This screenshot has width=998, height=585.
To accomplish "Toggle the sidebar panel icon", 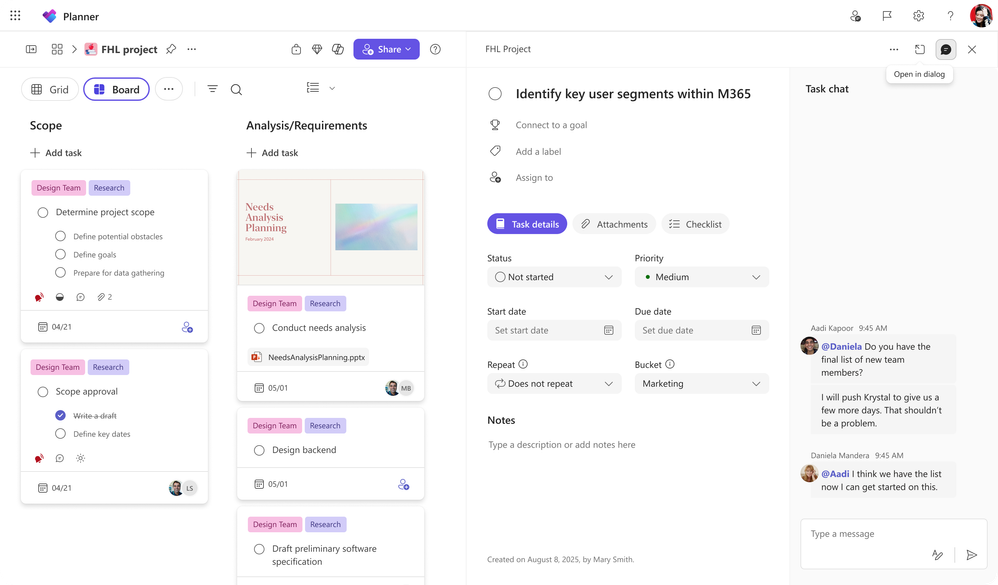I will pos(31,49).
